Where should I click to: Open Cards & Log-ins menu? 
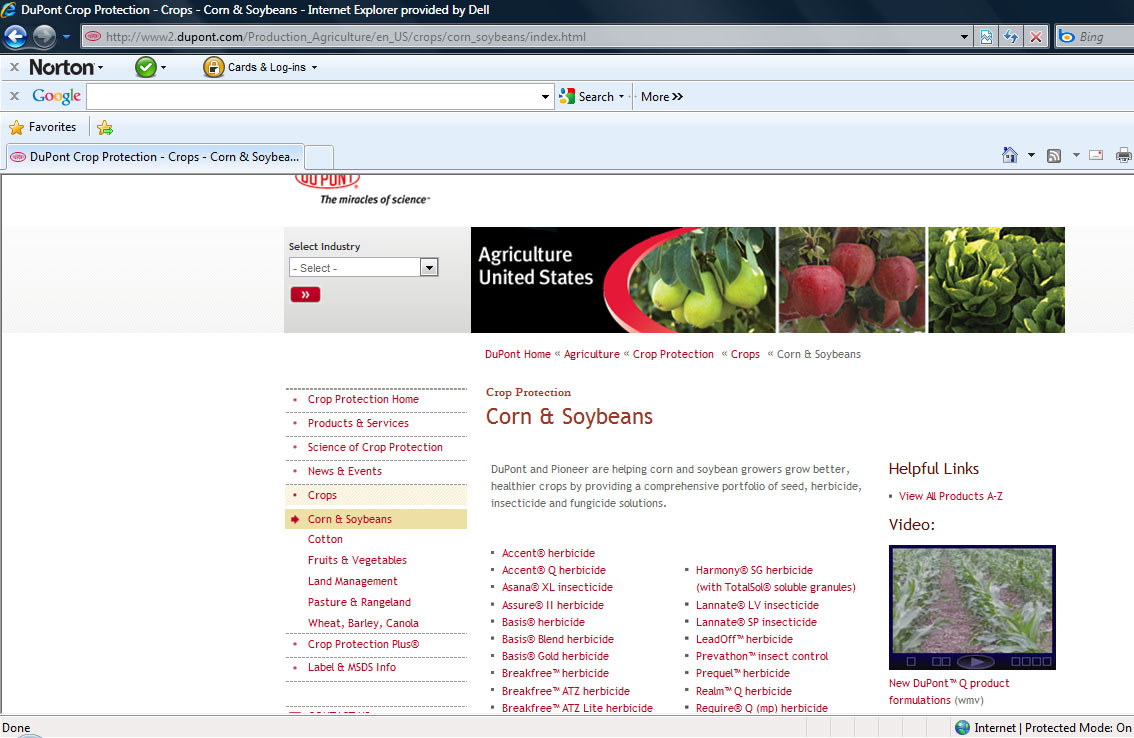pyautogui.click(x=260, y=67)
